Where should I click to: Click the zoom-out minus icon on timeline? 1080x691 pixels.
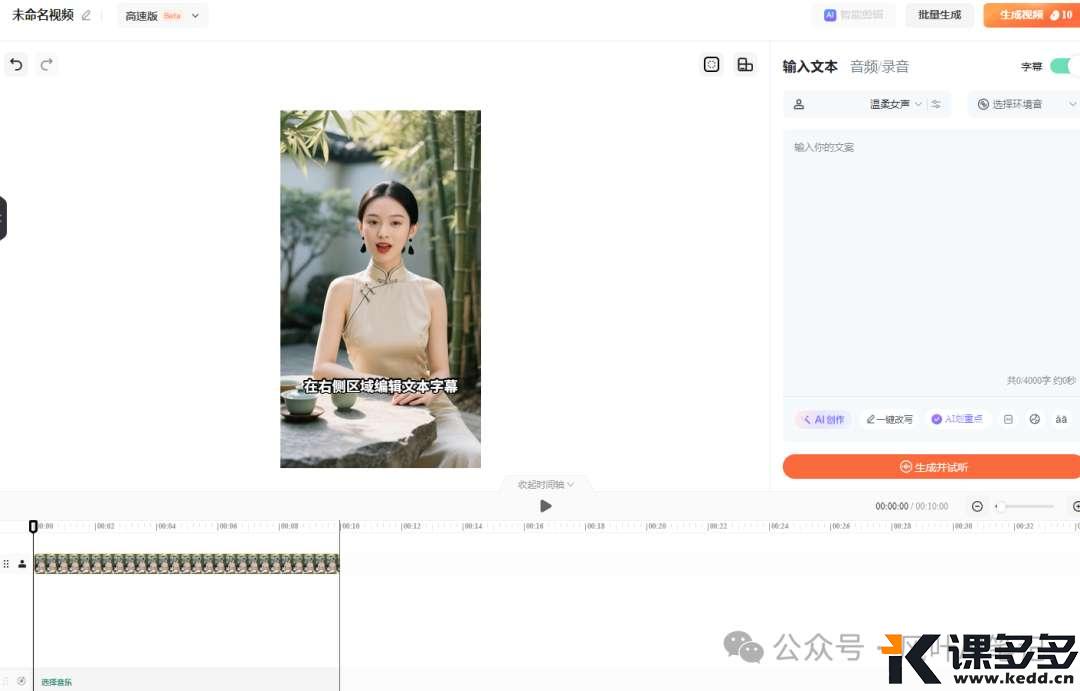pyautogui.click(x=977, y=507)
